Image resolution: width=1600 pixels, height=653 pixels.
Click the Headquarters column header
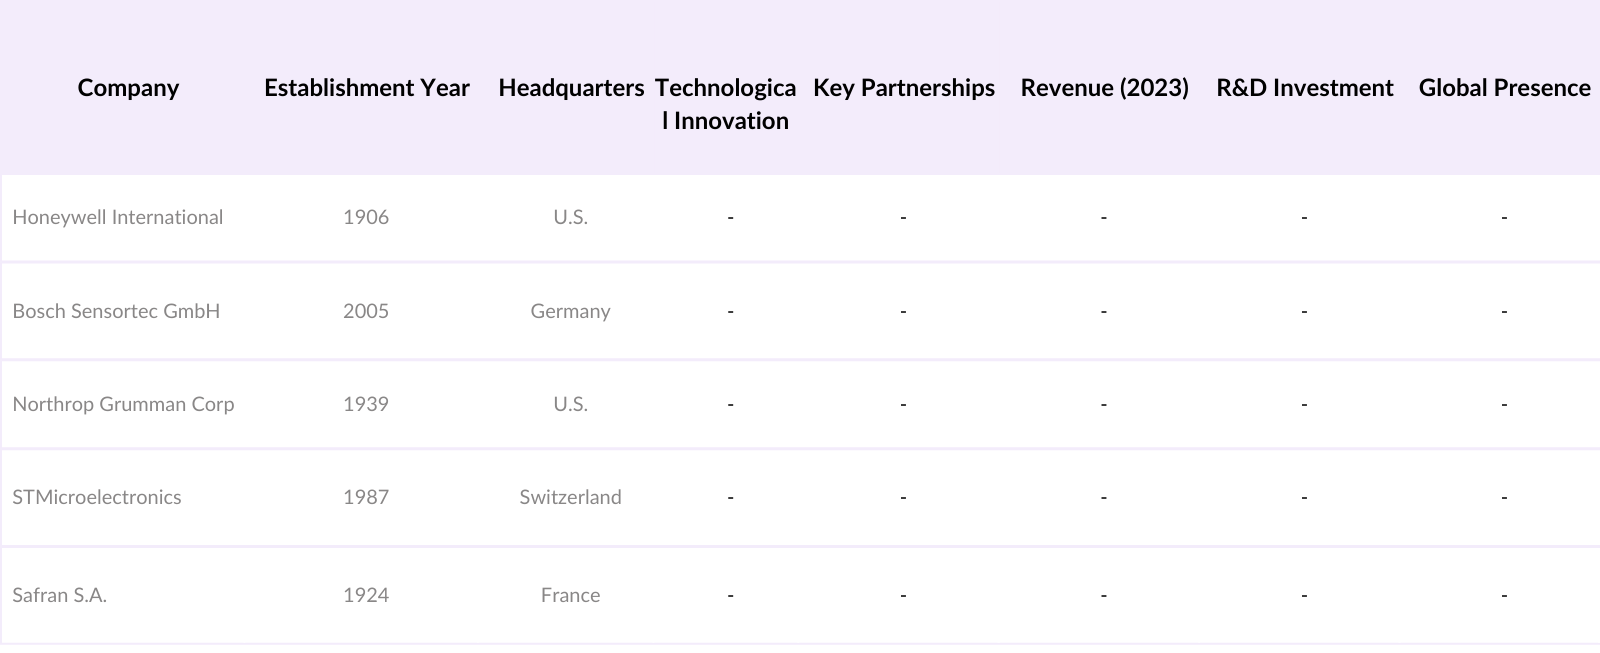coord(571,88)
